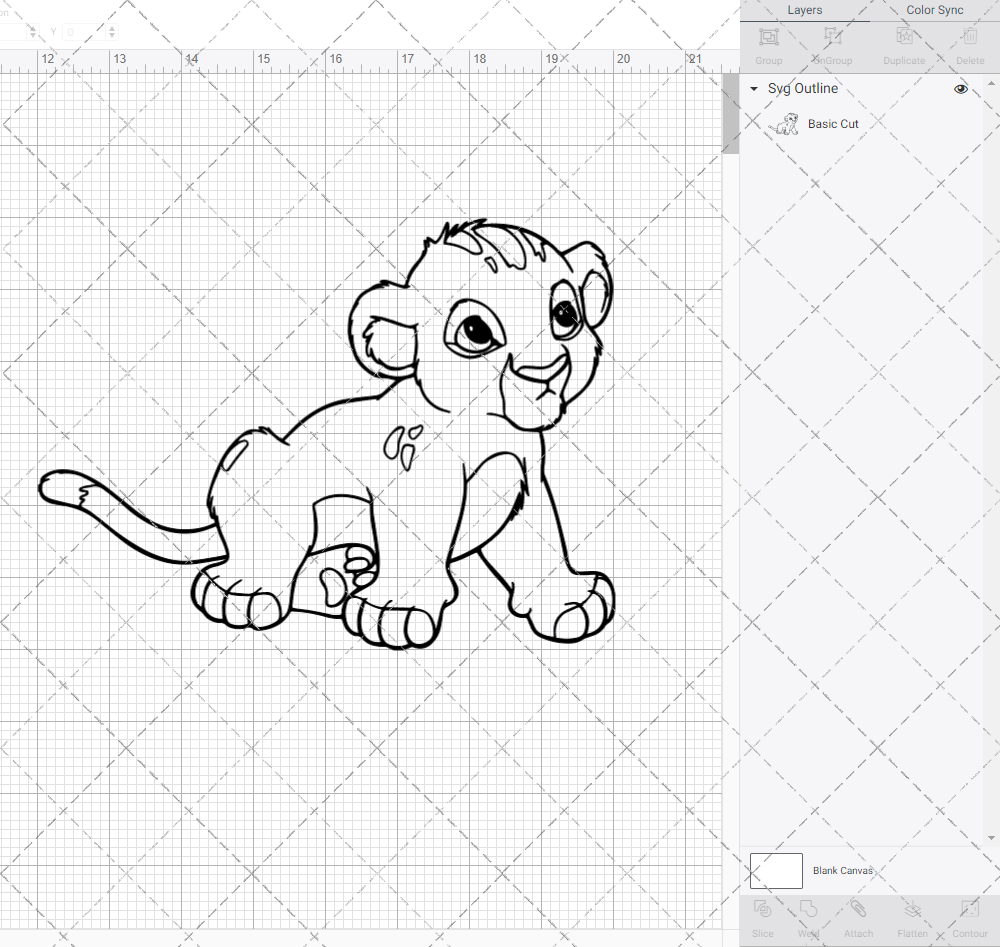Select the lion cub outline on canvas

pos(326,434)
